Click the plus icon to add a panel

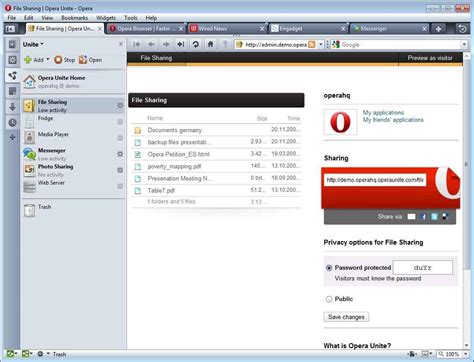tap(12, 137)
